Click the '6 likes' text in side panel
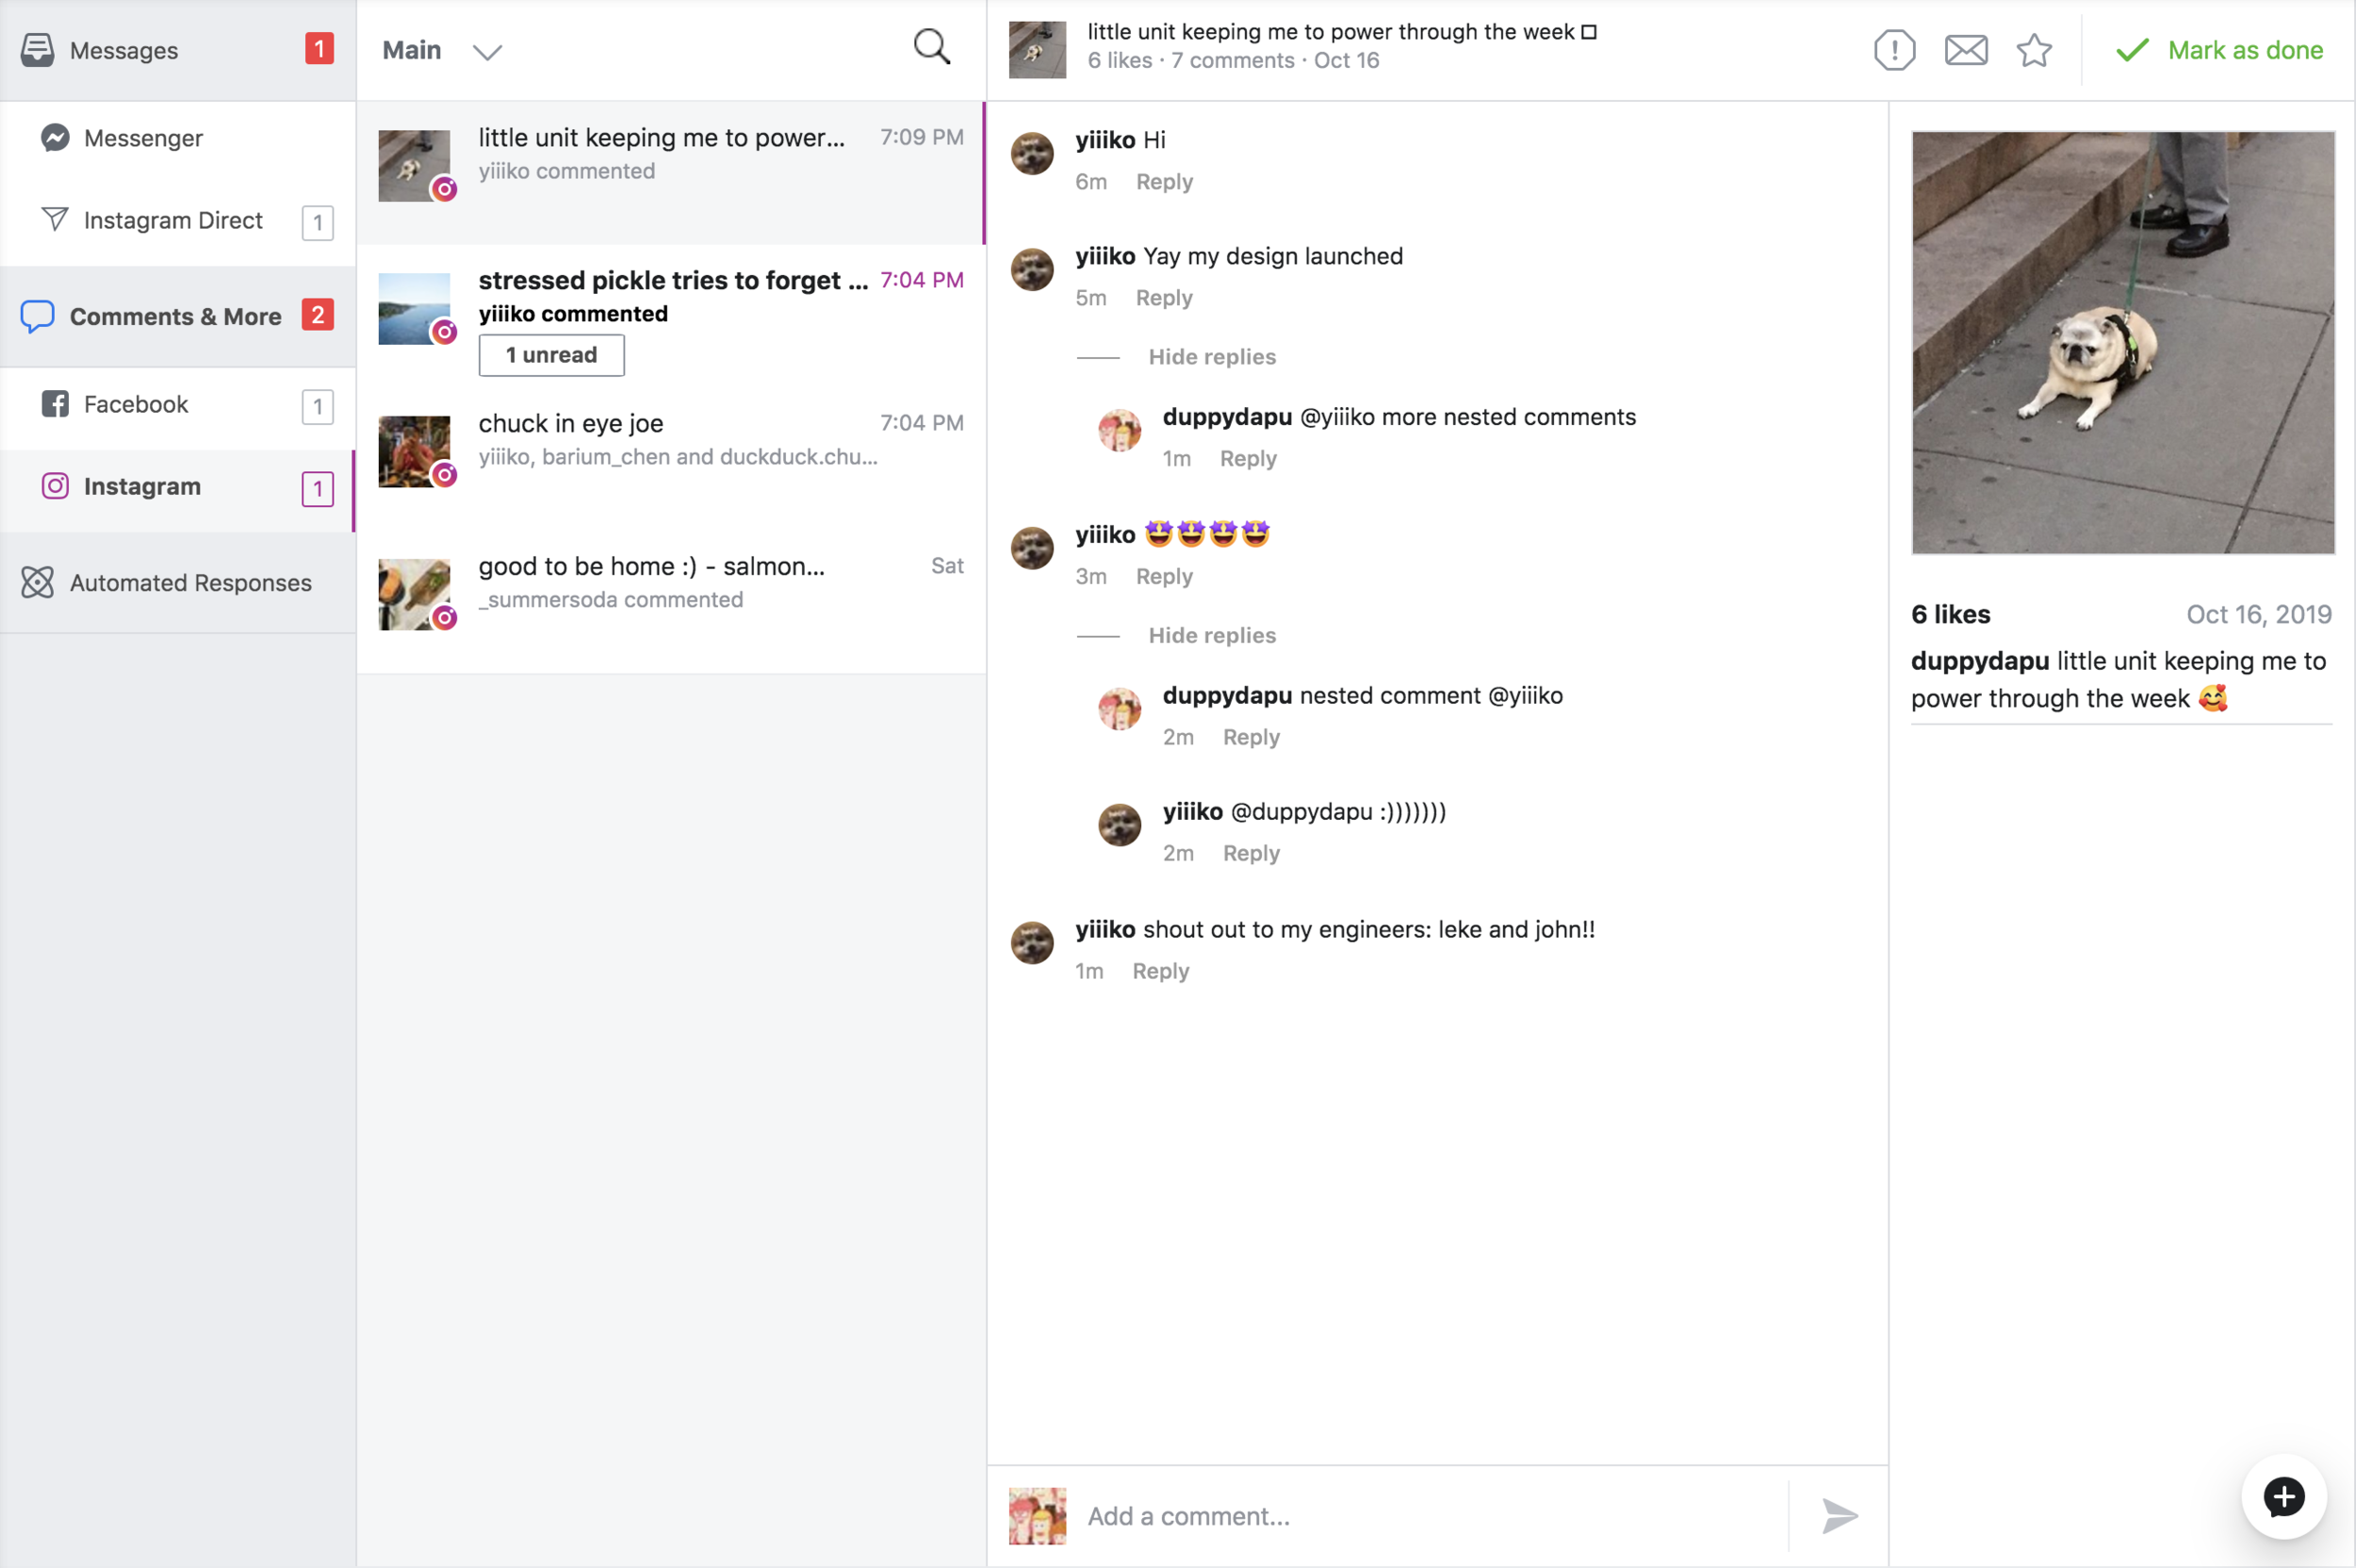Viewport: 2356px width, 1568px height. [1950, 614]
